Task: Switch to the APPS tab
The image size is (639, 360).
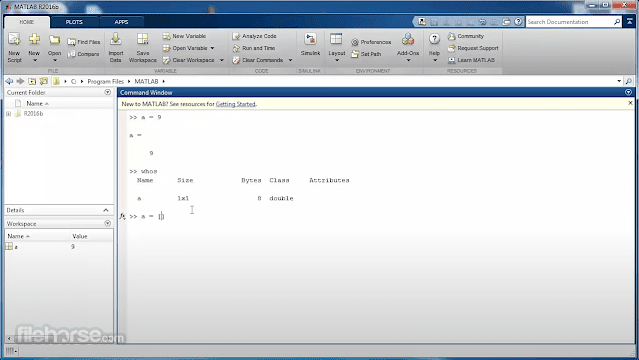Action: 121,22
